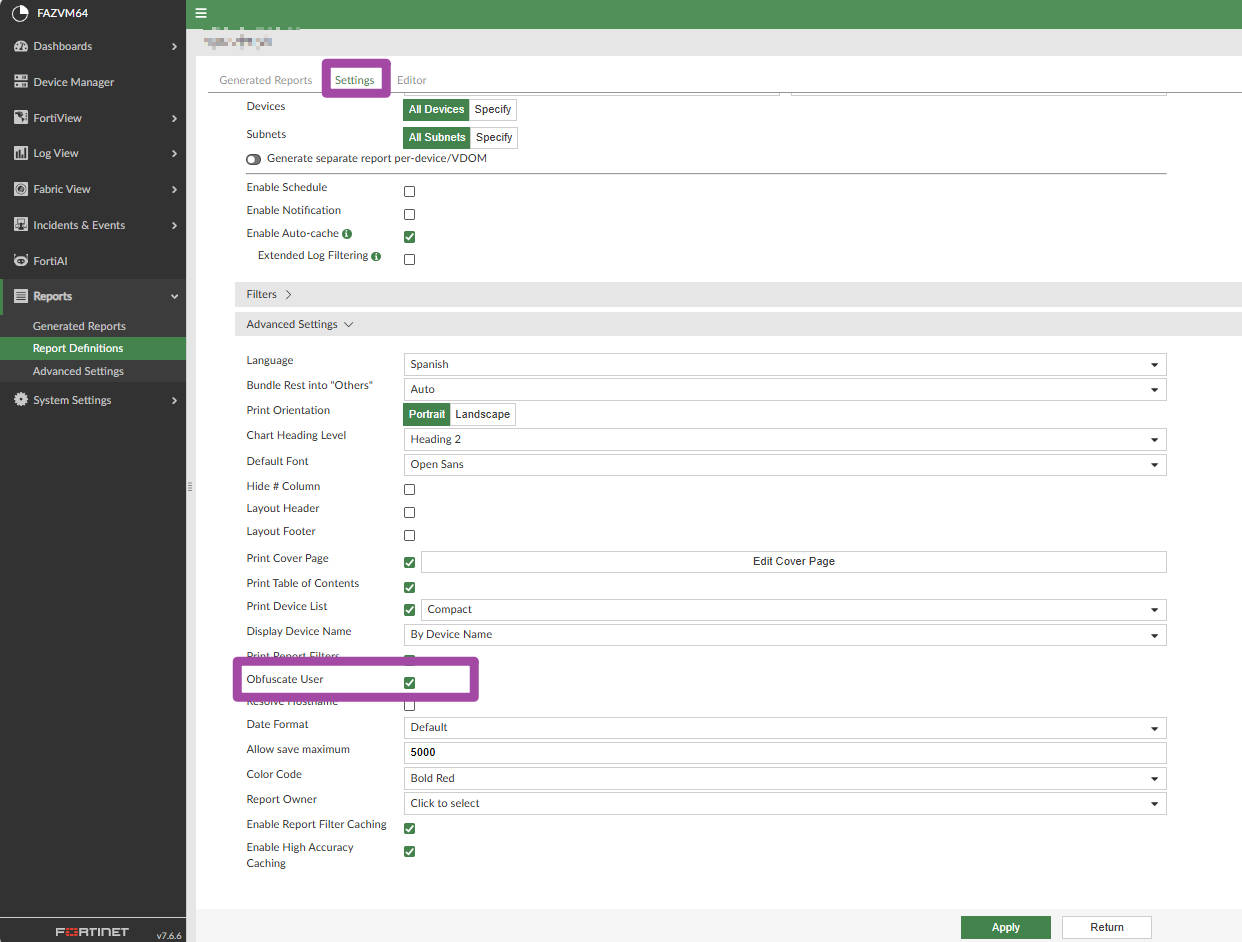This screenshot has height=942, width=1242.
Task: Click the Enable Auto-cache info icon
Action: 347,233
